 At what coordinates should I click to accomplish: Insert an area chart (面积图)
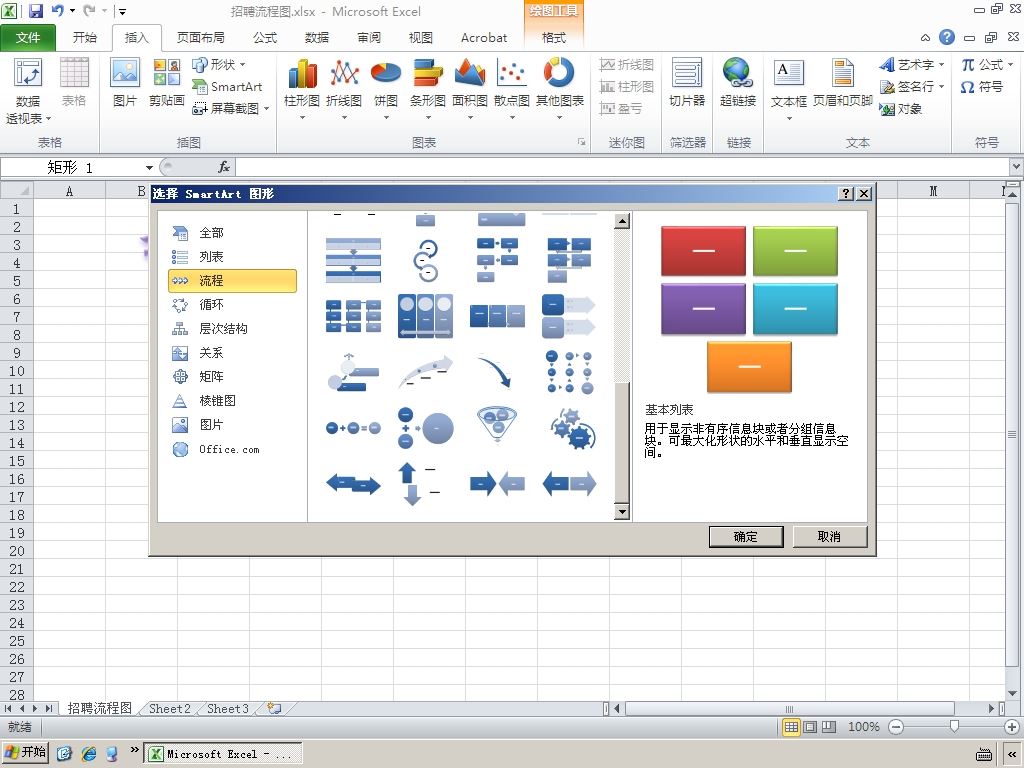(x=470, y=89)
